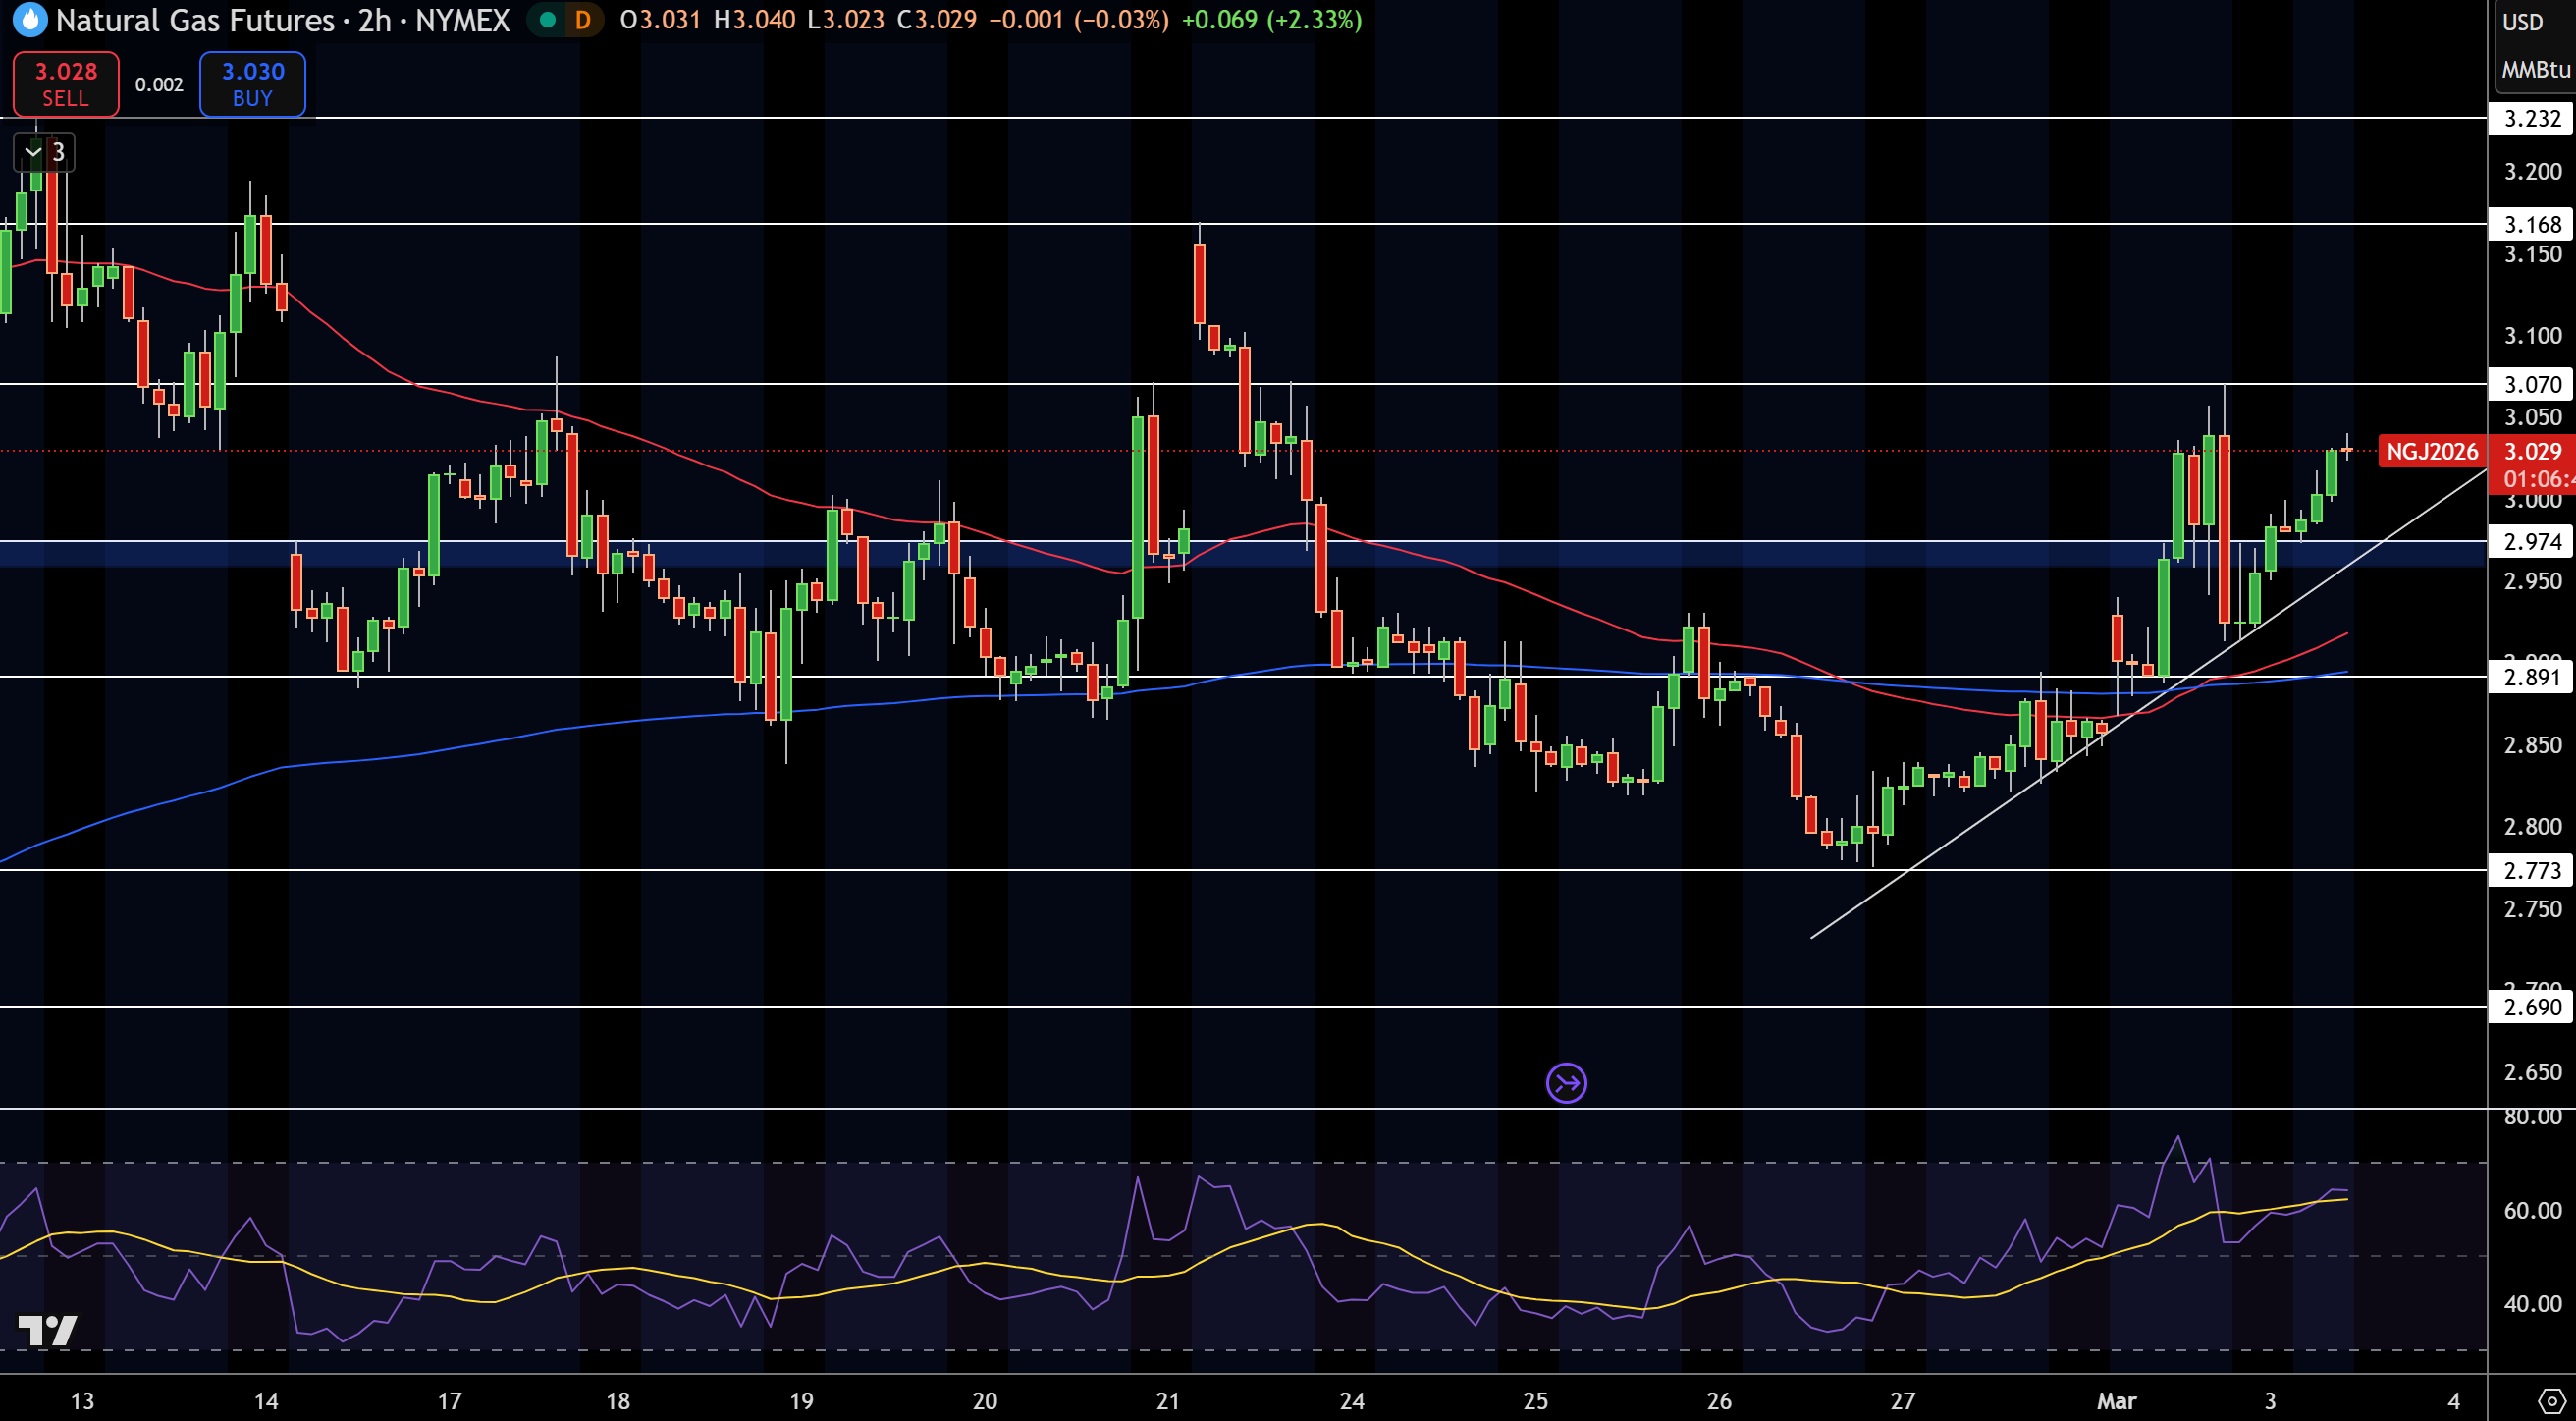
Task: Click the L3.023 low value in header
Action: pos(845,20)
